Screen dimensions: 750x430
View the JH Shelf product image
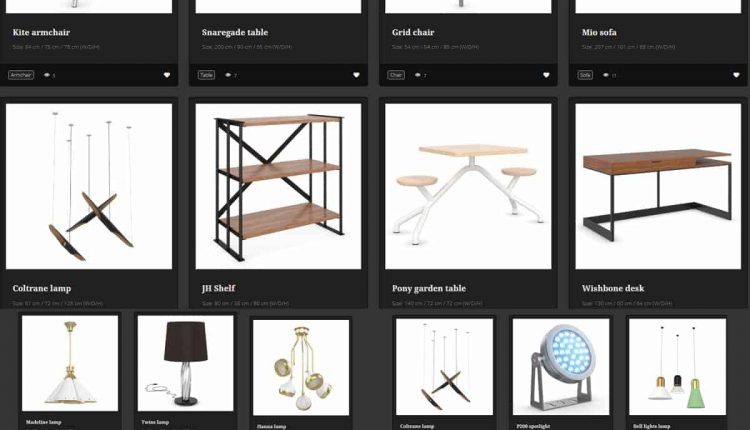(x=278, y=187)
